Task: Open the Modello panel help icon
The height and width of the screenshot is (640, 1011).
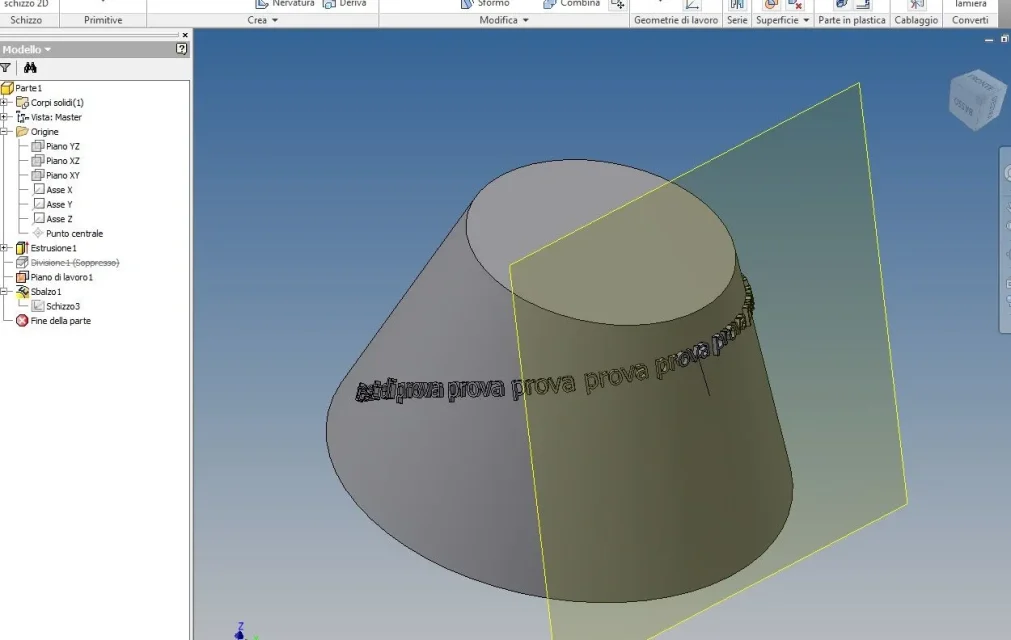Action: 182,49
